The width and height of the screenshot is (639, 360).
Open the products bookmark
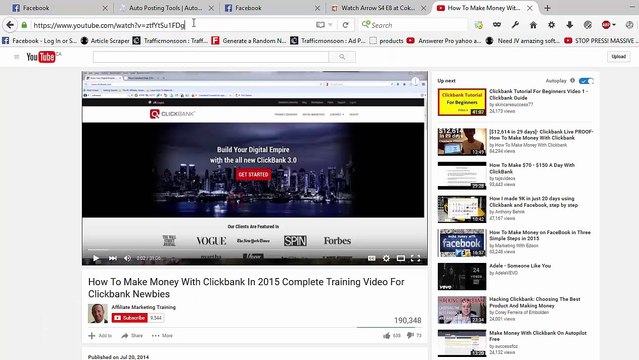[x=386, y=40]
